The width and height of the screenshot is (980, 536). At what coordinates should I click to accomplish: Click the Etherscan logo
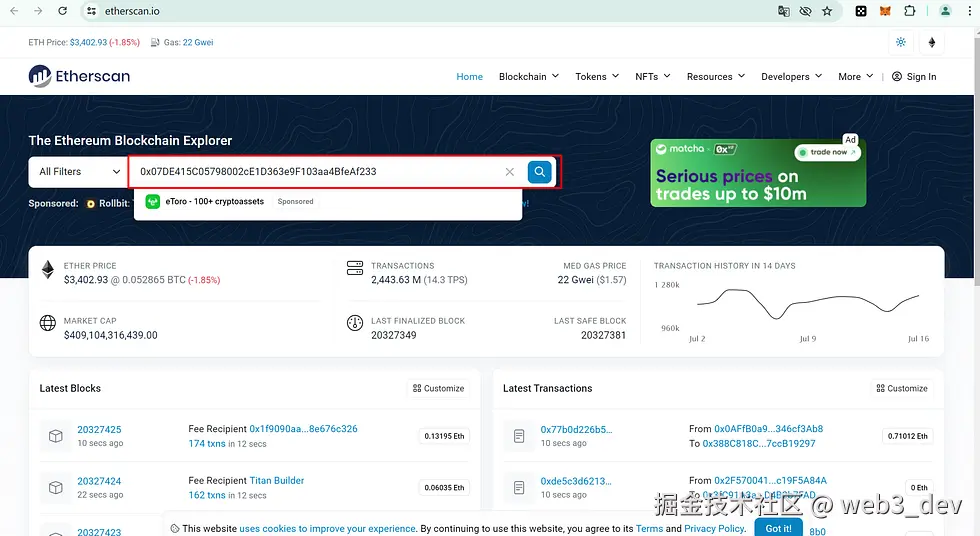tap(79, 76)
